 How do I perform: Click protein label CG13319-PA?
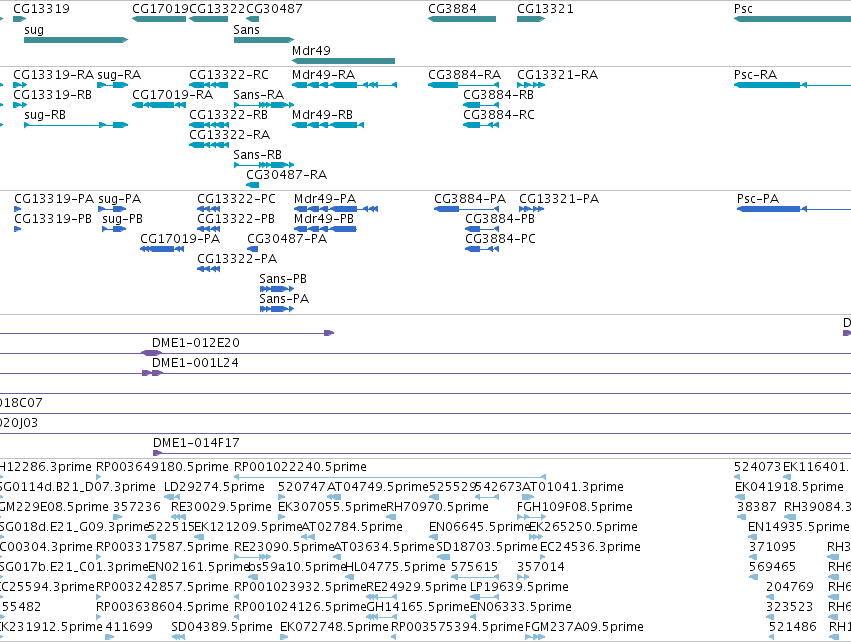click(x=54, y=199)
